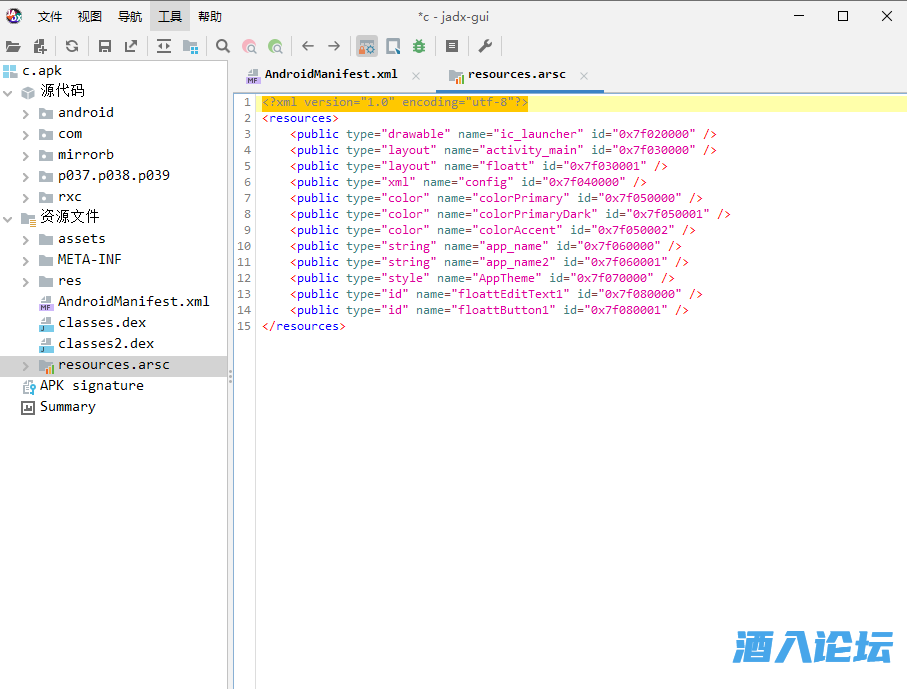Open the 工具 menu

[x=170, y=16]
